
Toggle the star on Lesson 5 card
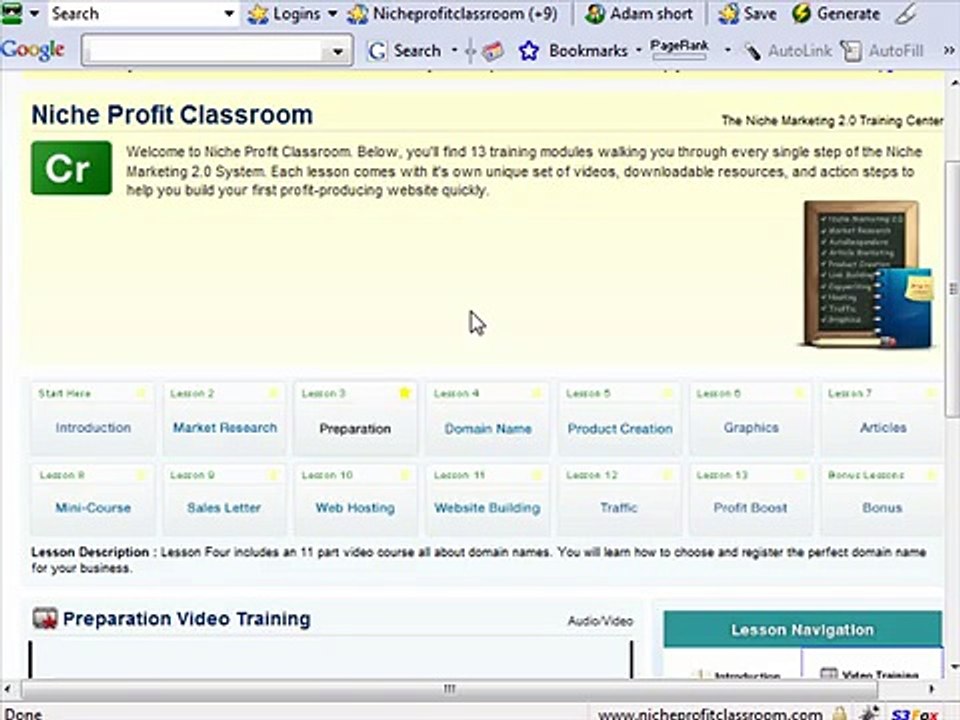click(x=668, y=393)
